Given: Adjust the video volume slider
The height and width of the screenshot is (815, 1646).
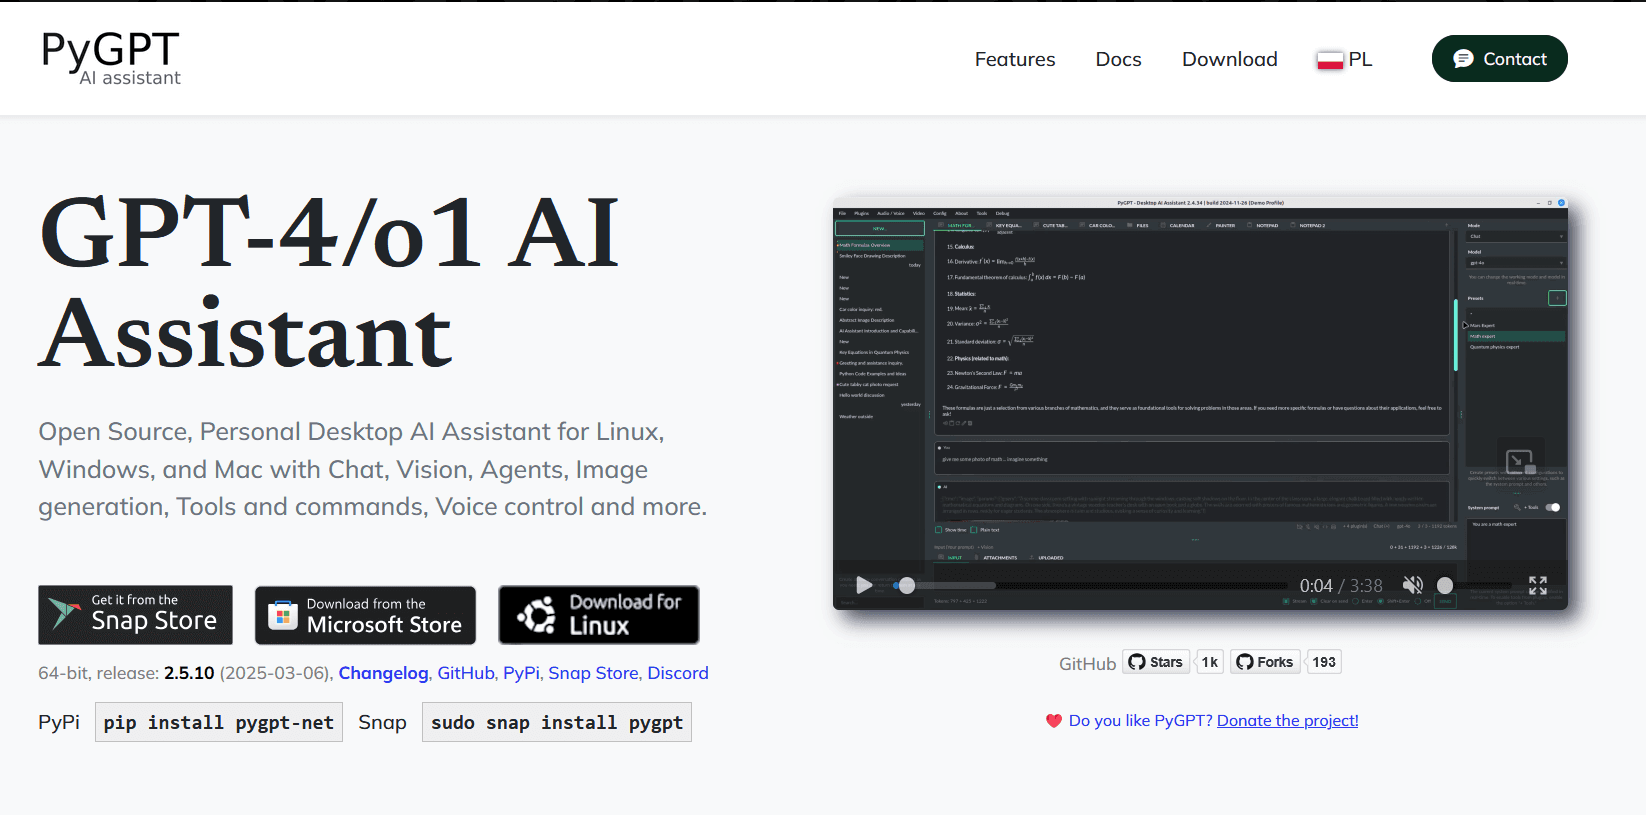Looking at the screenshot, I should [1475, 585].
